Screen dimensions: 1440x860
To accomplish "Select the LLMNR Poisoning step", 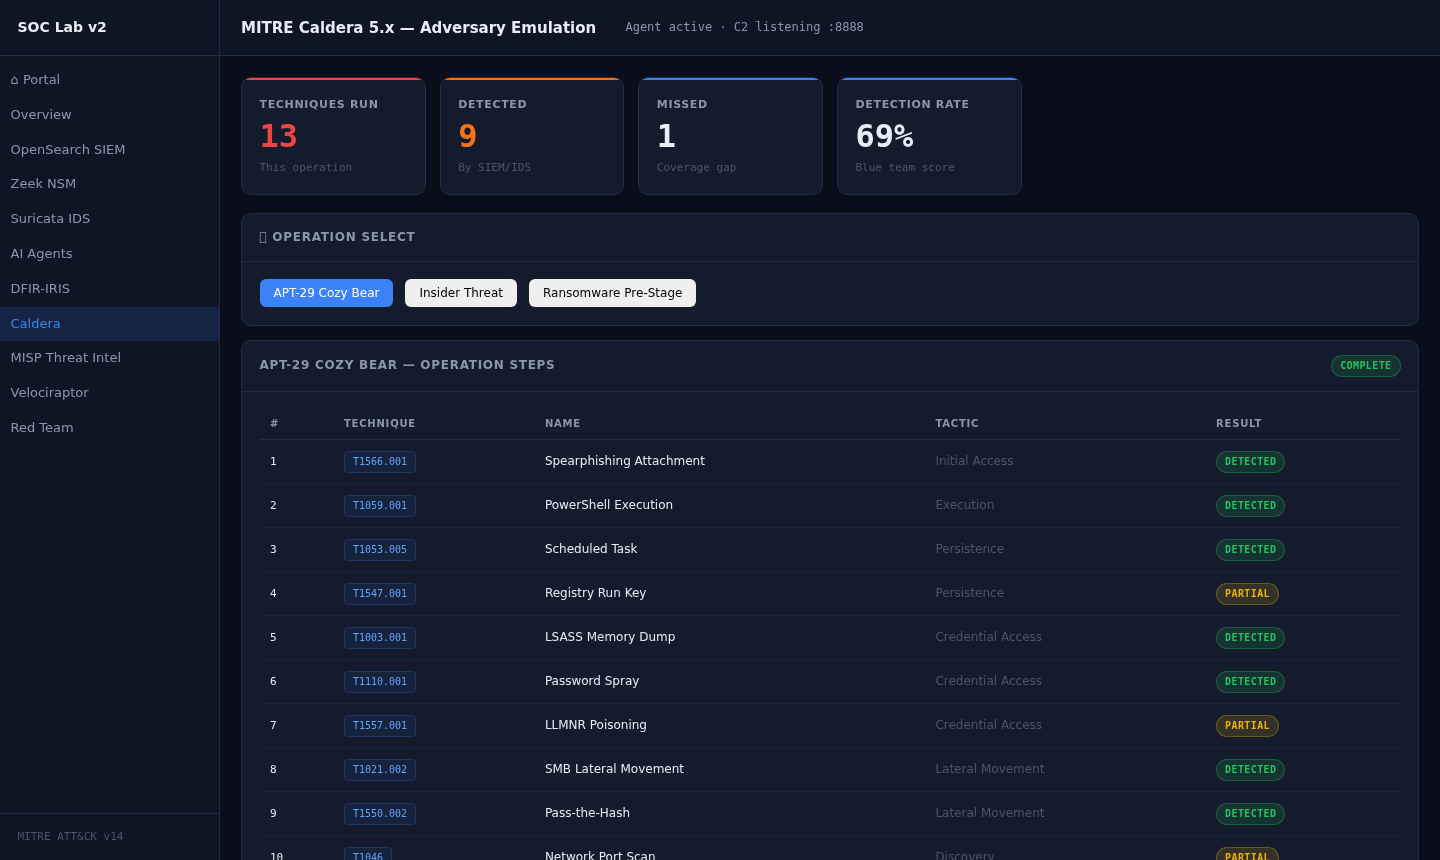I will pyautogui.click(x=596, y=725).
